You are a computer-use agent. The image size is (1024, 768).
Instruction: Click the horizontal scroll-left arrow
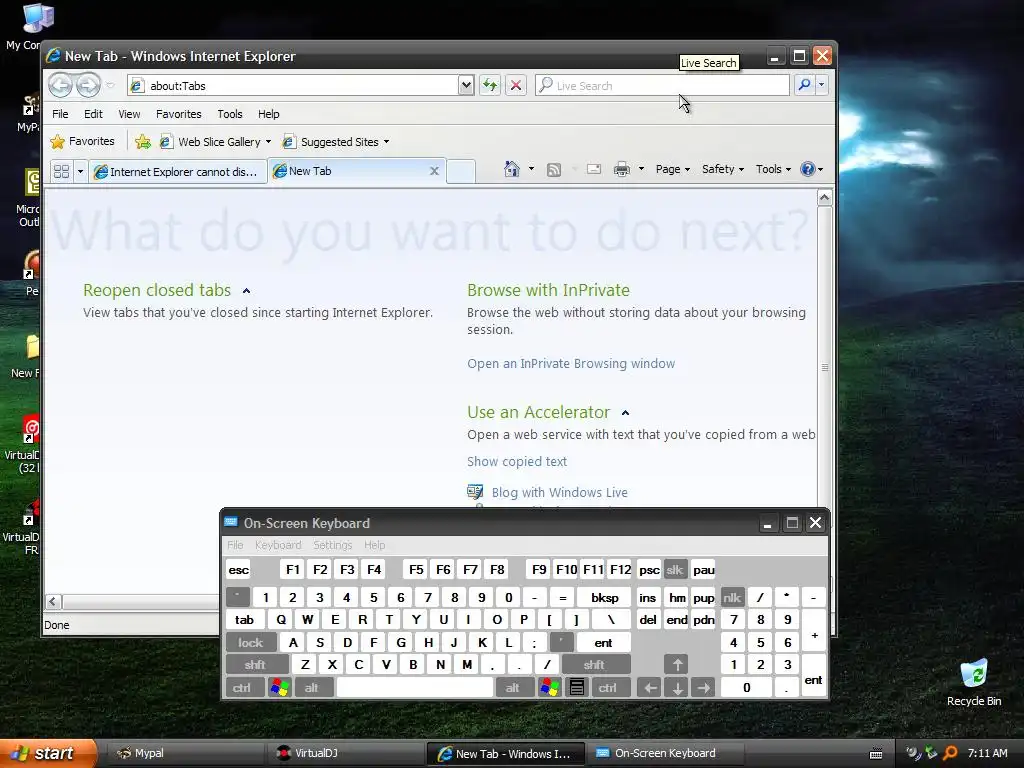click(54, 601)
